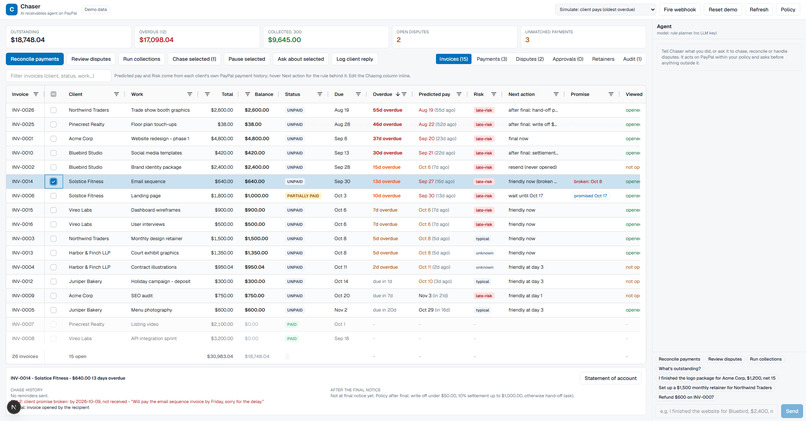Click the Harbor & Finch LLP Contract illustrations row
806x421 pixels.
[323, 267]
